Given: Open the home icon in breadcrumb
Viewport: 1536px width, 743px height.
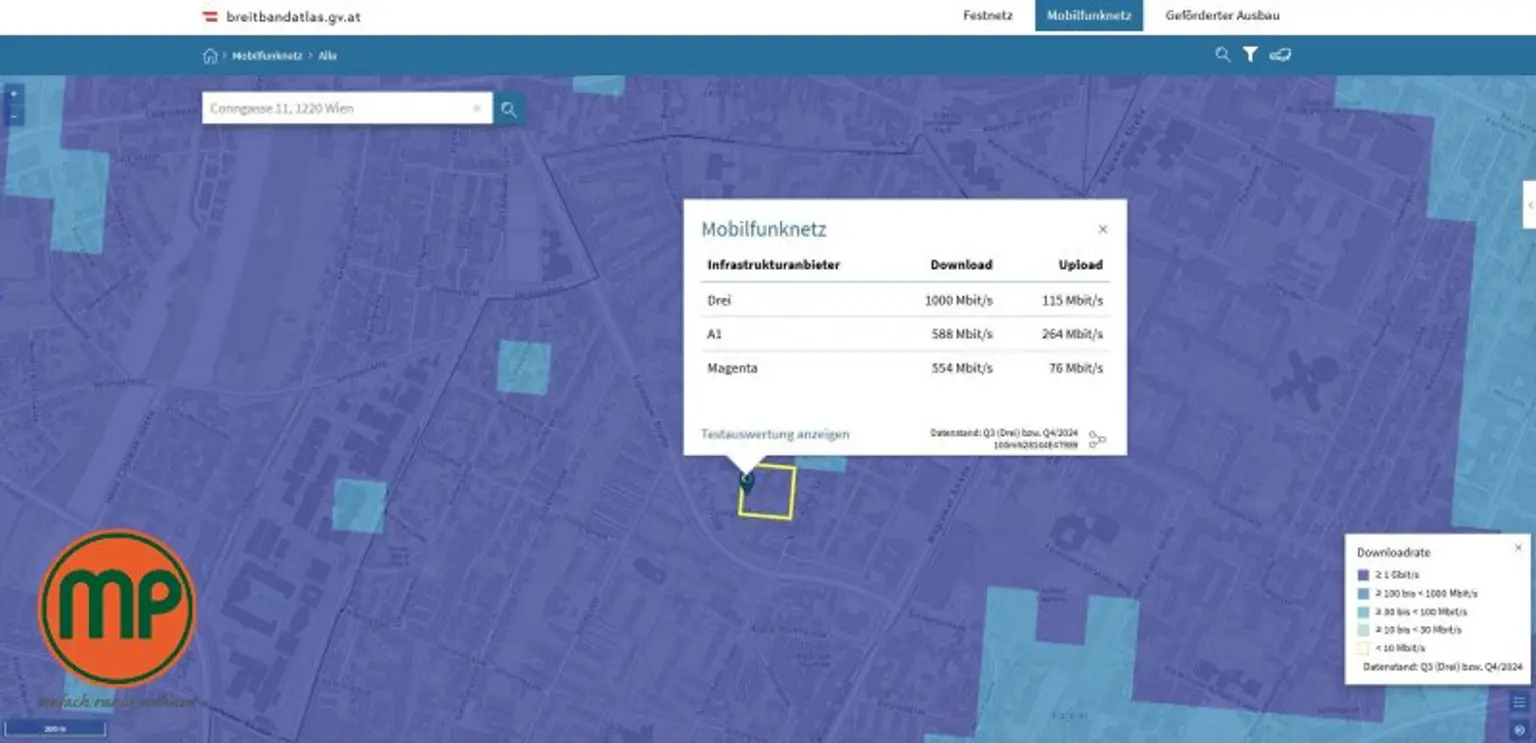Looking at the screenshot, I should 210,56.
